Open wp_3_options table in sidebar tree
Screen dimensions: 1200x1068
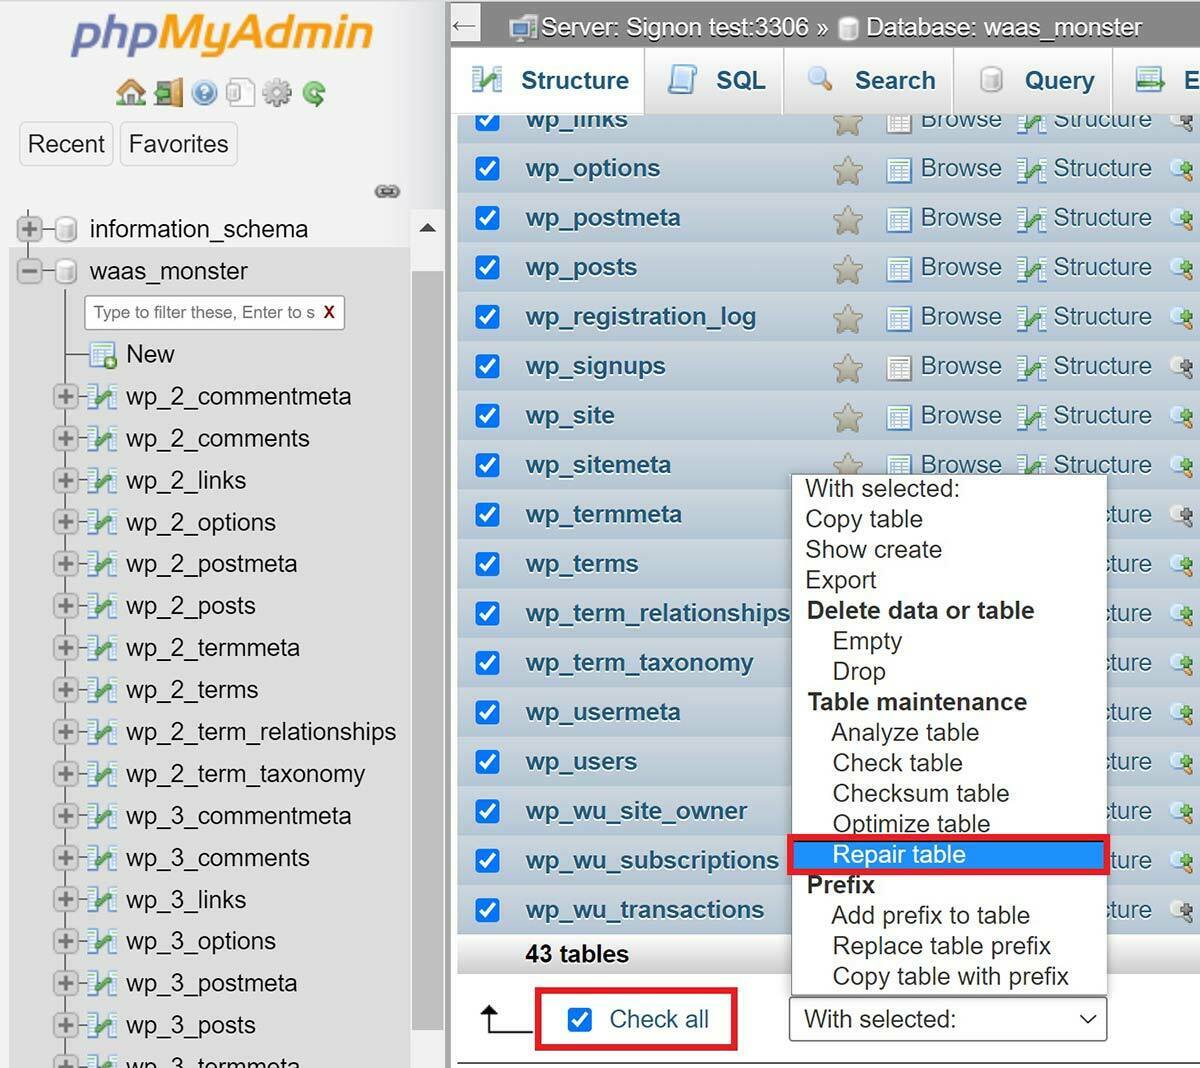201,941
